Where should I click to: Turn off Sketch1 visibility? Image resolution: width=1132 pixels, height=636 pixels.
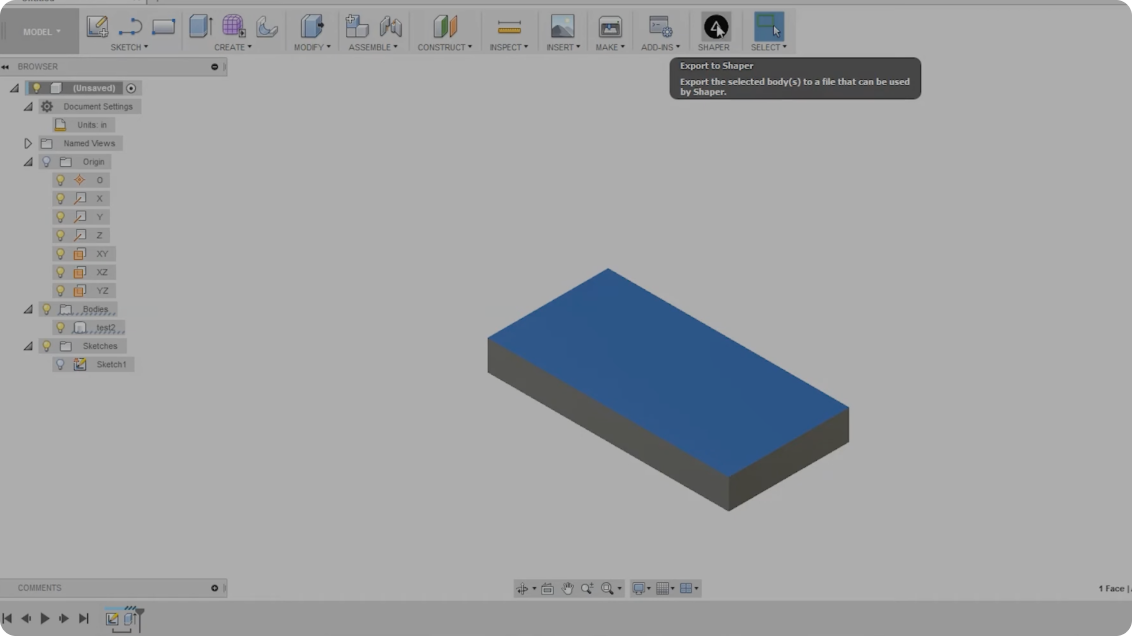coord(59,364)
